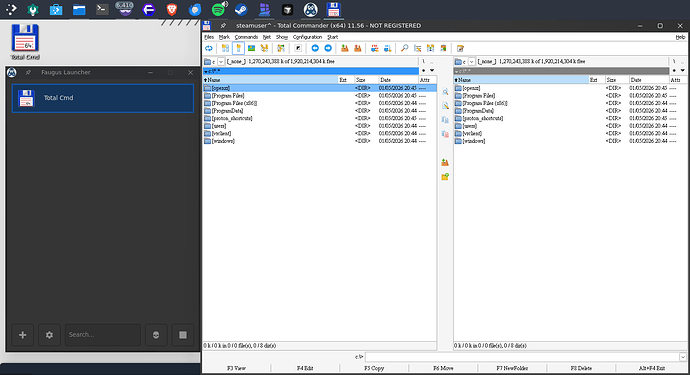Open the right panel directory history arrow
Image resolution: width=690 pixels, height=375 pixels.
tap(683, 70)
